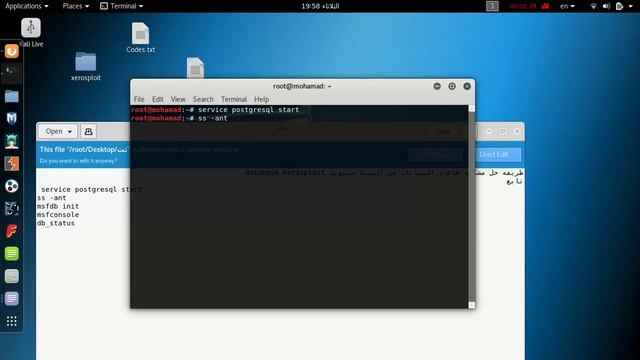This screenshot has height=360, width=640.
Task: Select the unnamed text file above terminal
Action: [196, 68]
